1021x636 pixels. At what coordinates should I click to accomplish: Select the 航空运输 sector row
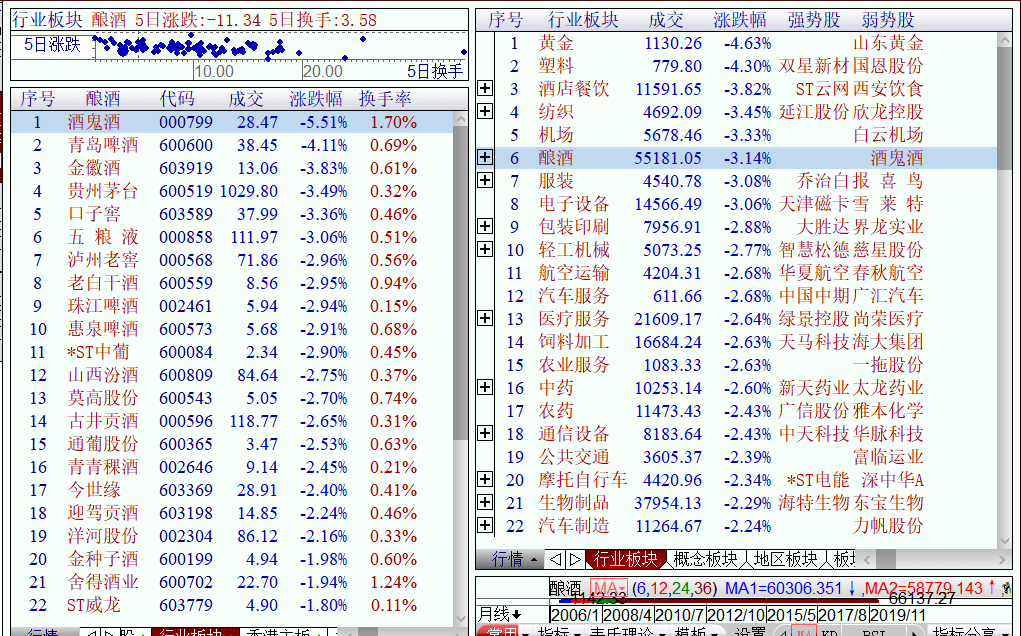coord(746,273)
